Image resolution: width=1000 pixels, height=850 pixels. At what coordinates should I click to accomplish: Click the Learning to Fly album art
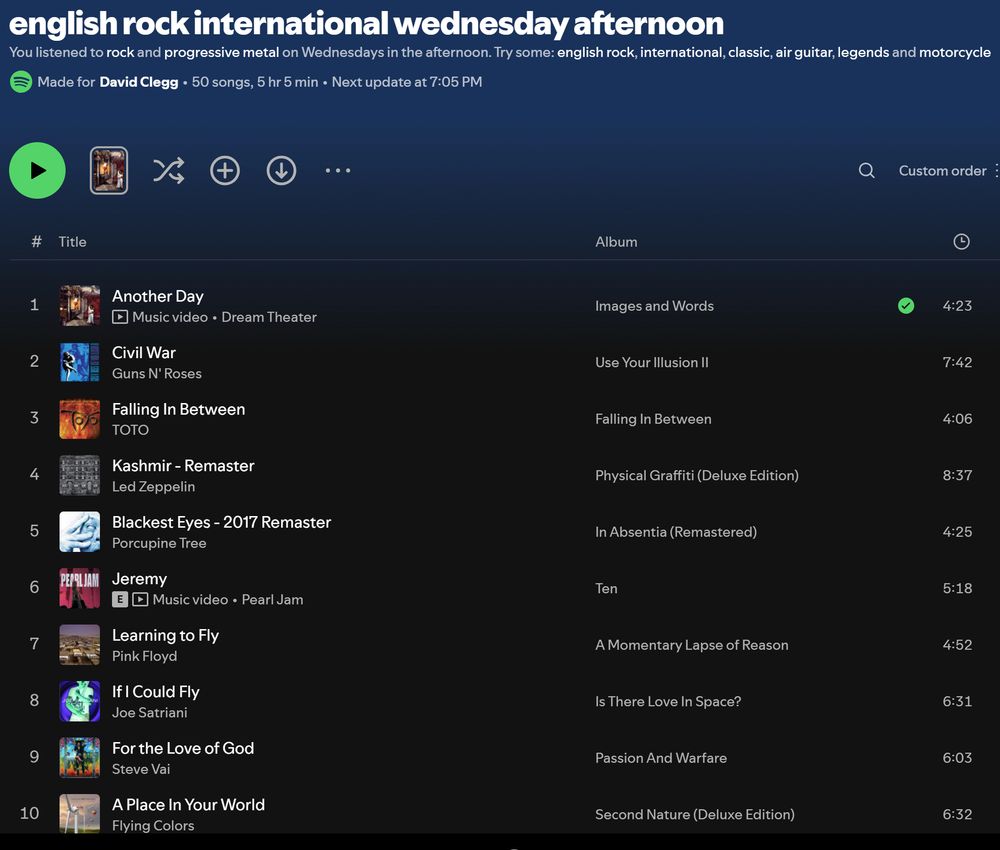coord(80,645)
